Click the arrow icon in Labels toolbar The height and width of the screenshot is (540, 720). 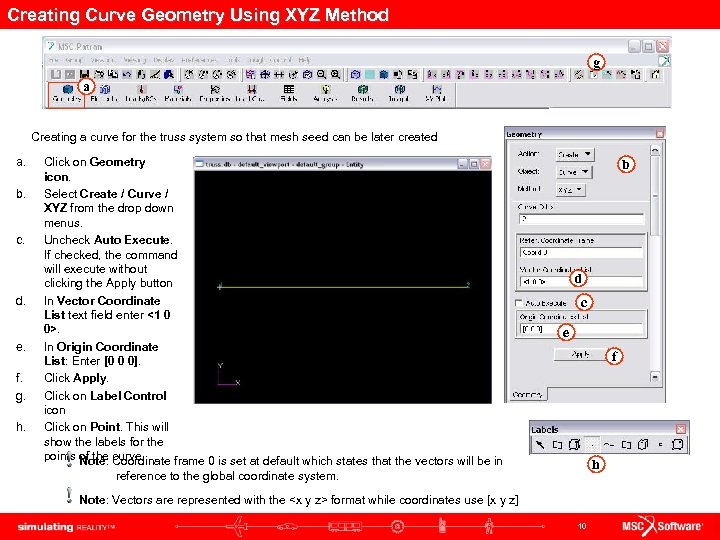pos(540,444)
